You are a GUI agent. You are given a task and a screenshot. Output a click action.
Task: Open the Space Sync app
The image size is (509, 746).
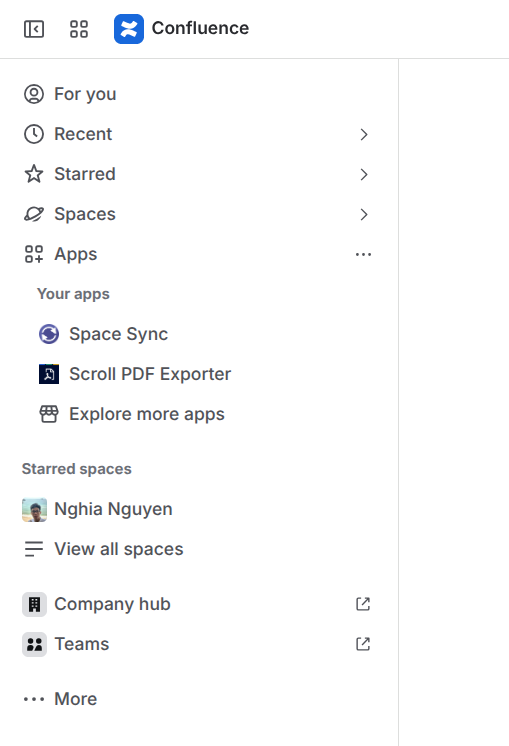(206, 334)
